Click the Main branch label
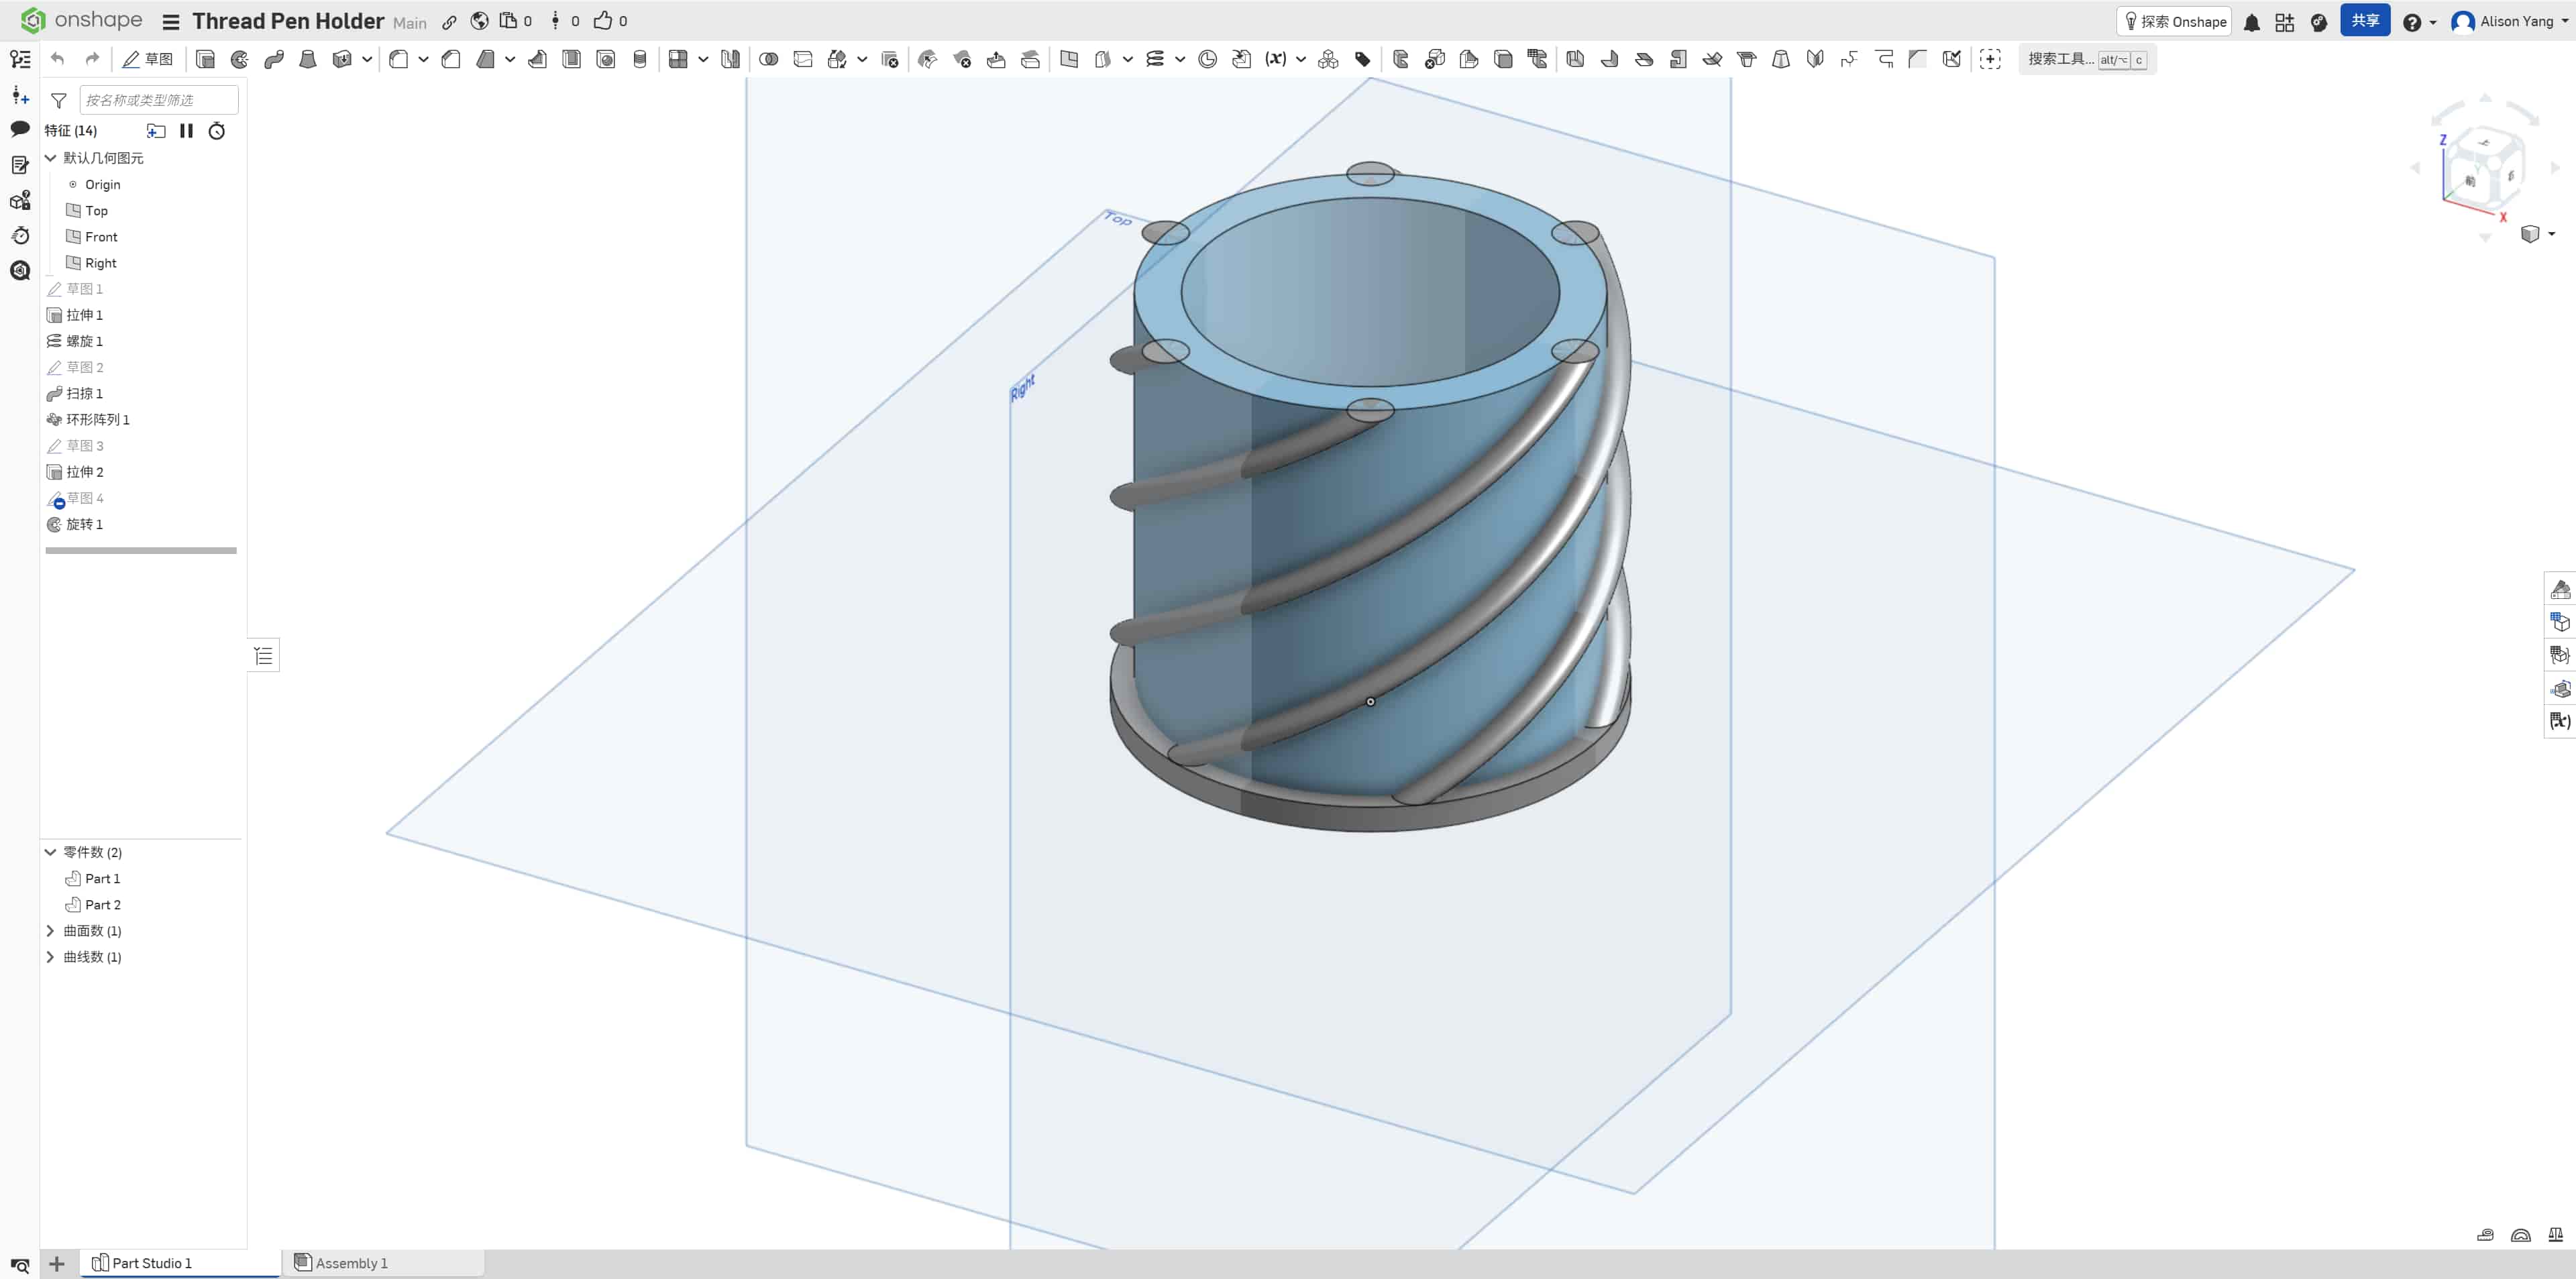The width and height of the screenshot is (2576, 1279). (410, 23)
